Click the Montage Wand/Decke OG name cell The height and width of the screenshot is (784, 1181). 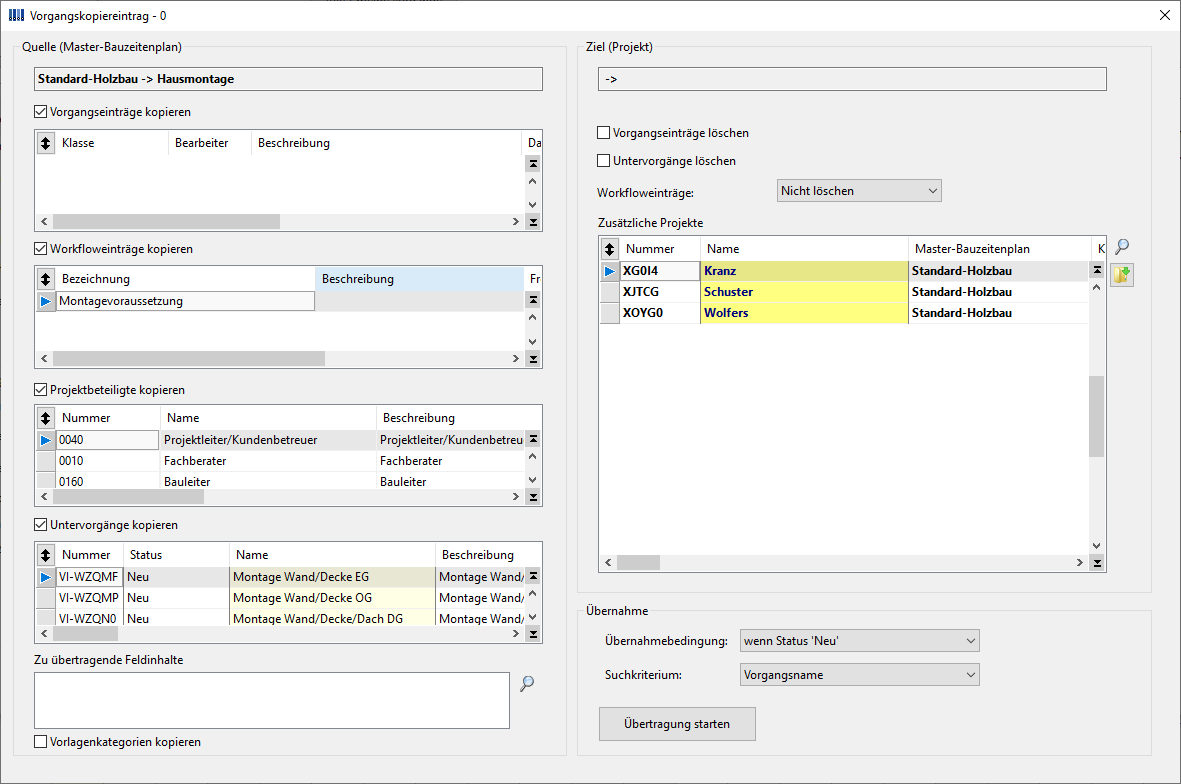coord(332,598)
